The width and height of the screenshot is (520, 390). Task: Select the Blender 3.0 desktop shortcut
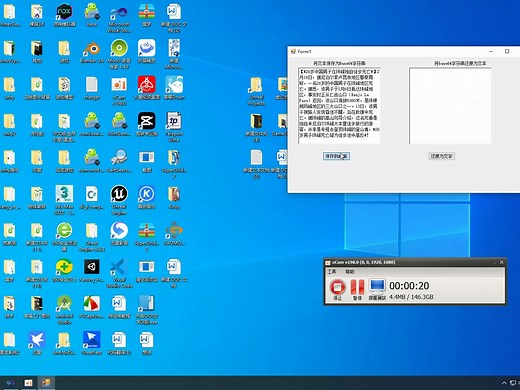point(92,49)
